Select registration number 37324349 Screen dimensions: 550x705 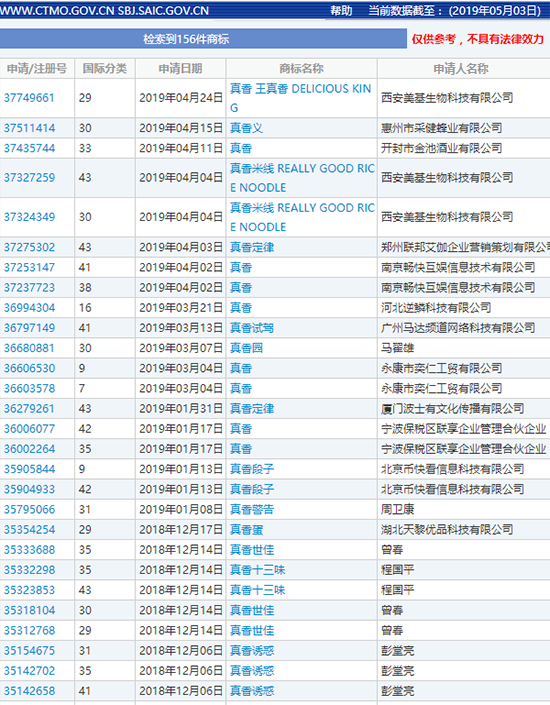29,217
